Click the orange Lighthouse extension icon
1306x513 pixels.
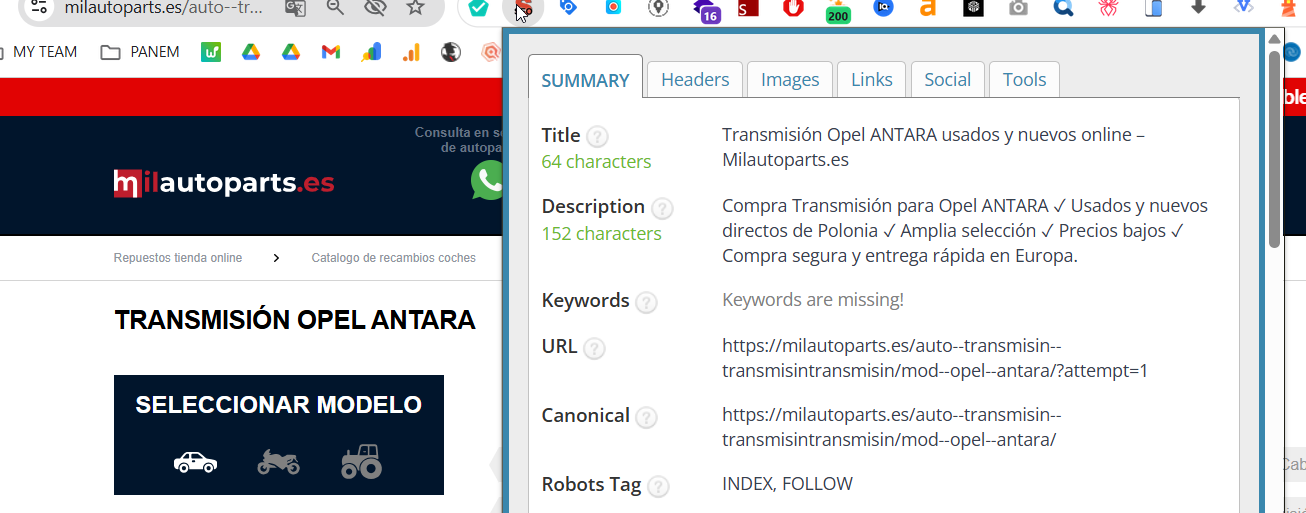coord(1287,8)
